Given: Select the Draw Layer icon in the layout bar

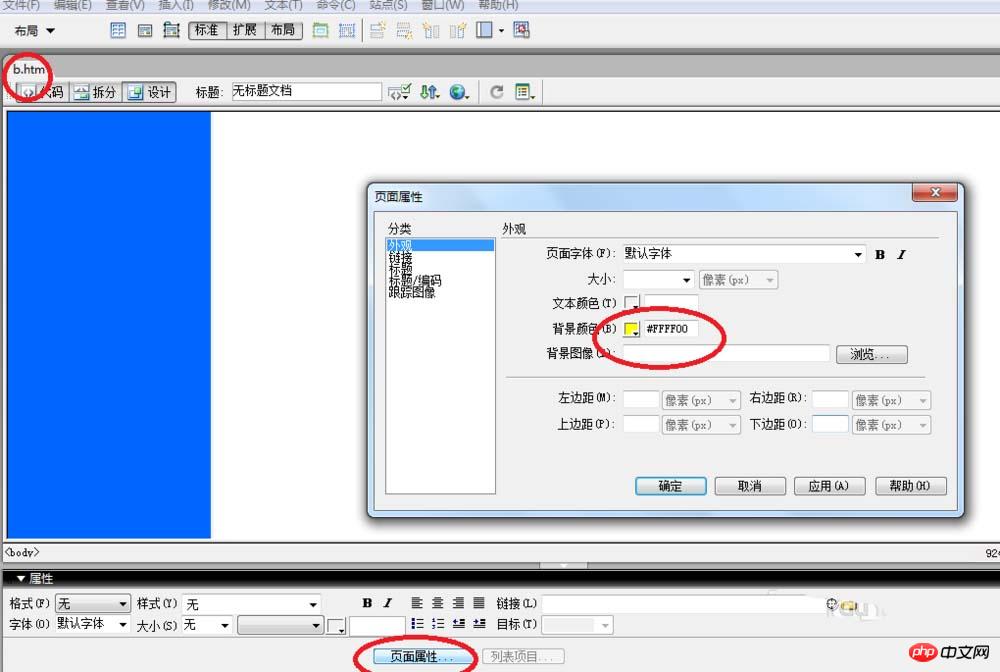Looking at the screenshot, I should [171, 30].
